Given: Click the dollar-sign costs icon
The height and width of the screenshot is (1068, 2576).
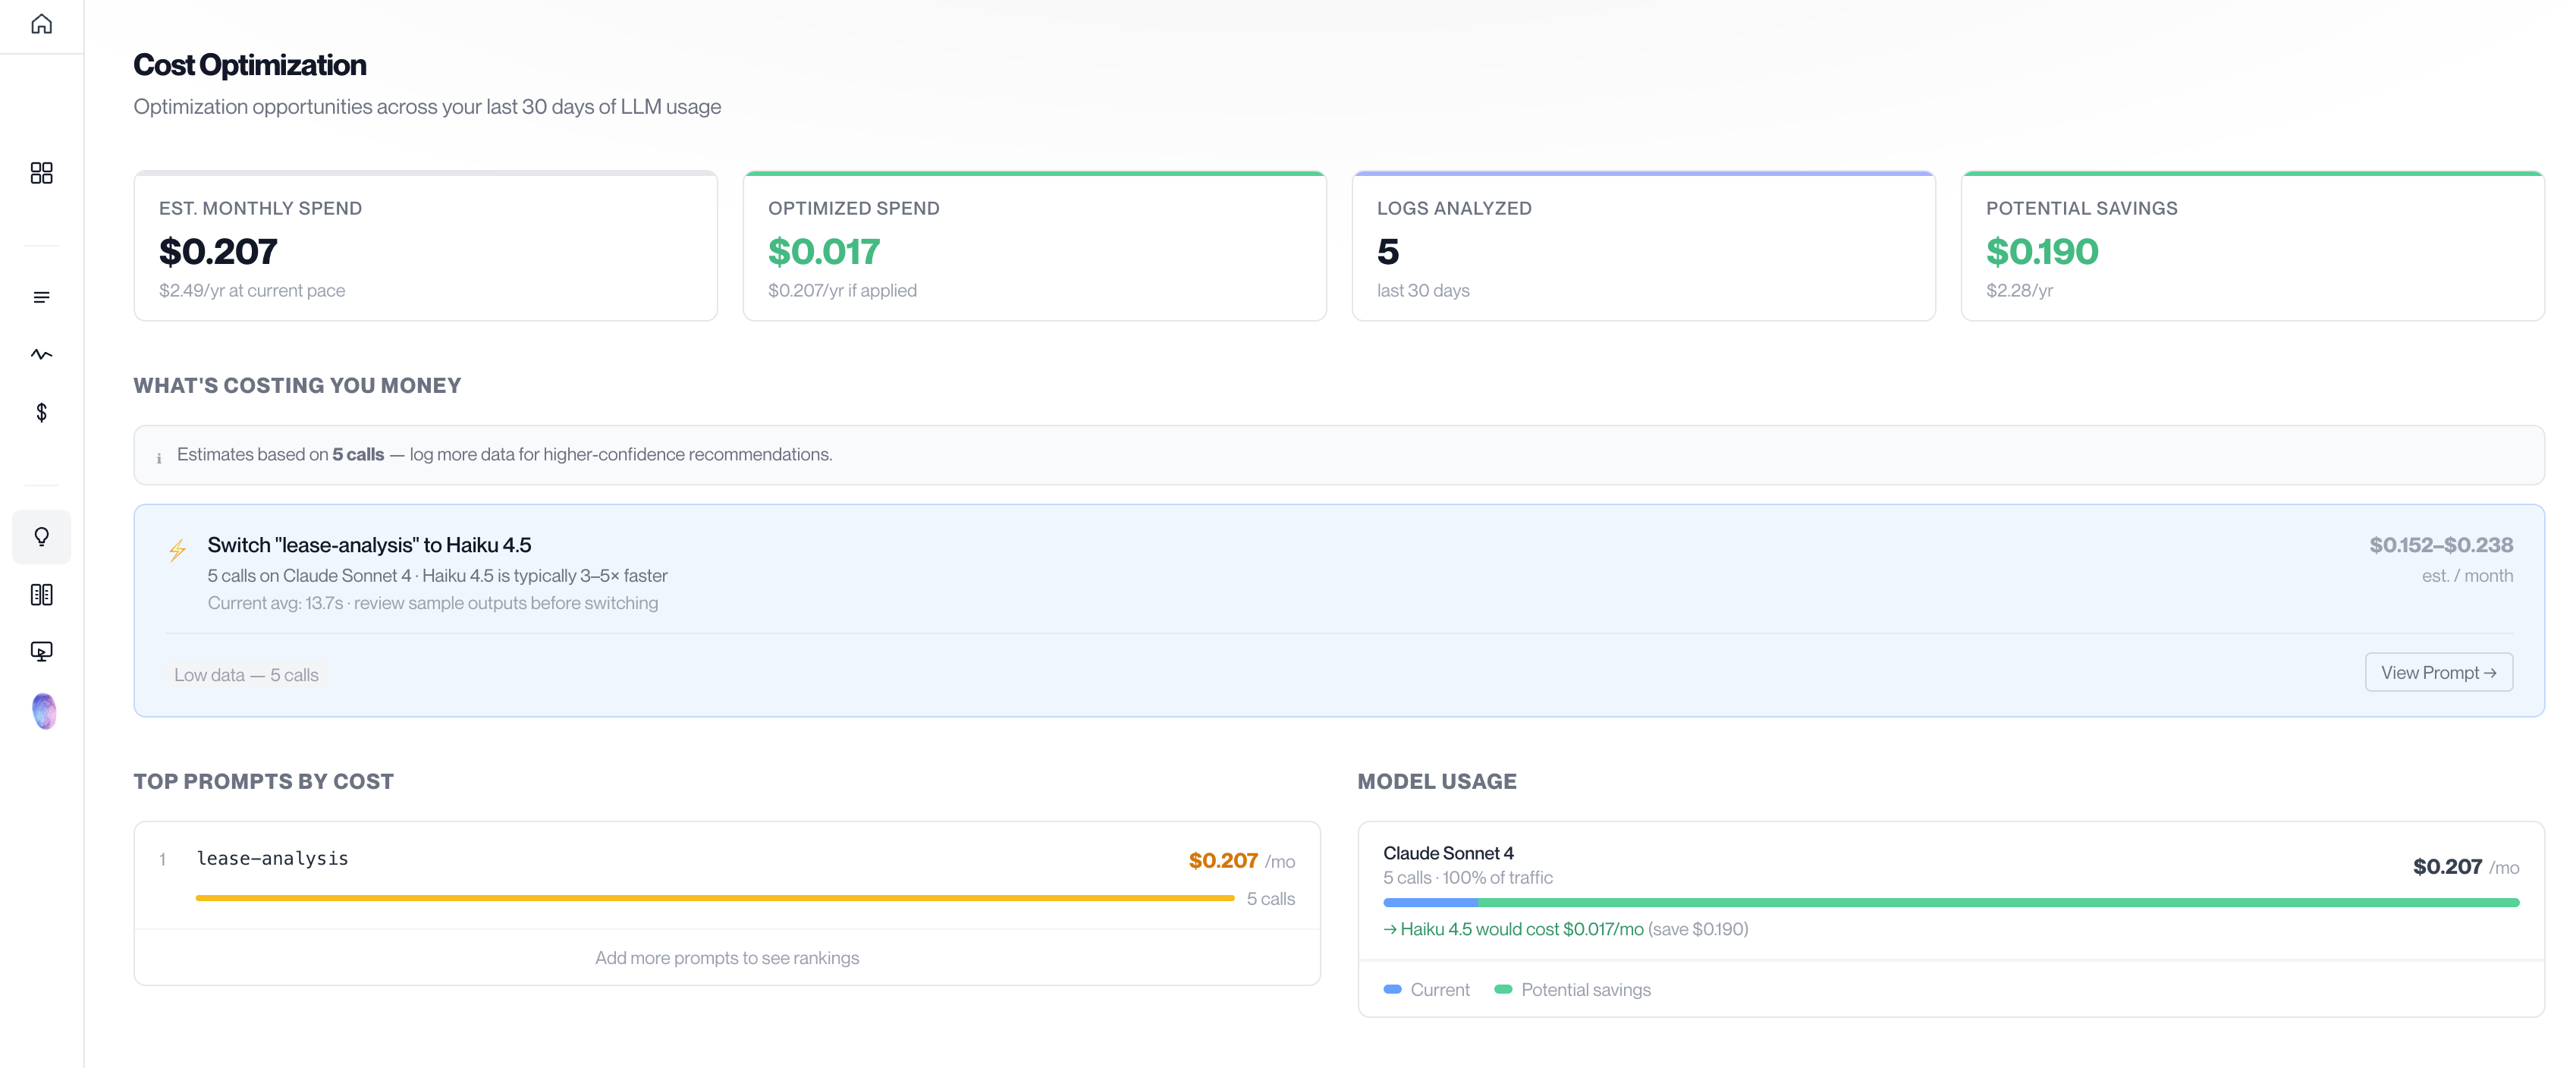Looking at the screenshot, I should click(x=42, y=412).
